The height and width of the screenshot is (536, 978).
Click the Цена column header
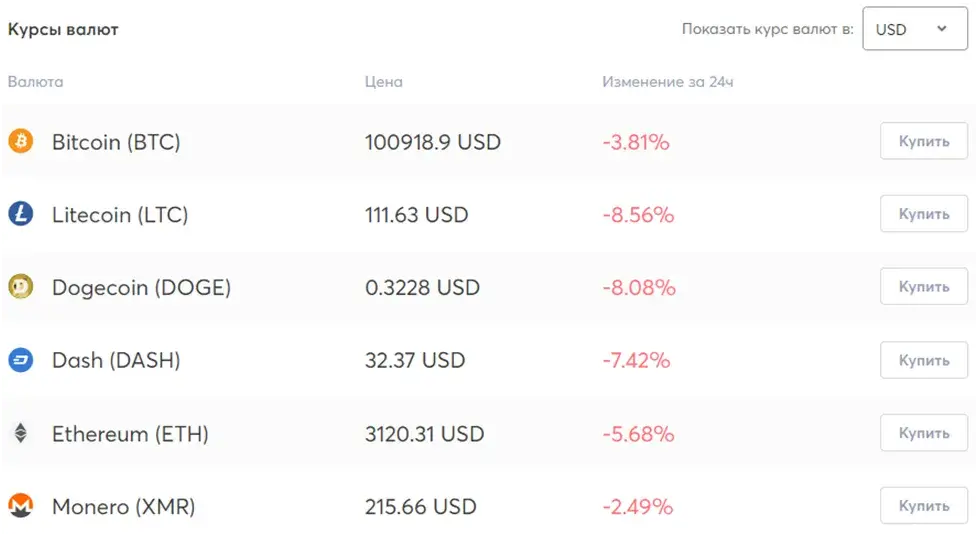[384, 82]
